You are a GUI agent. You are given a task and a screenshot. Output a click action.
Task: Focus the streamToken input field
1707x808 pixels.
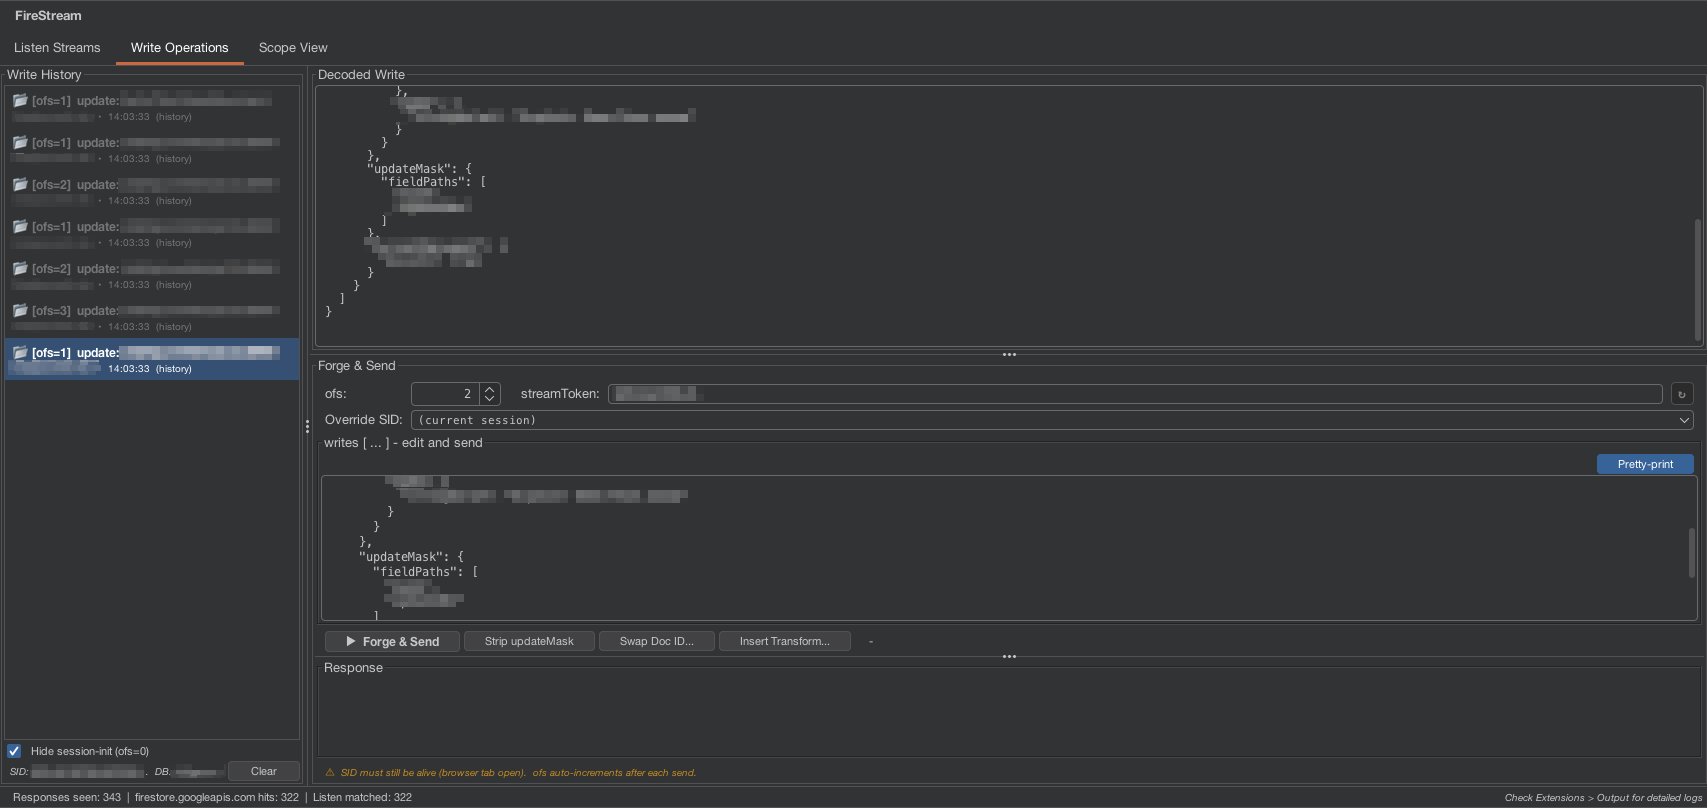point(1135,394)
